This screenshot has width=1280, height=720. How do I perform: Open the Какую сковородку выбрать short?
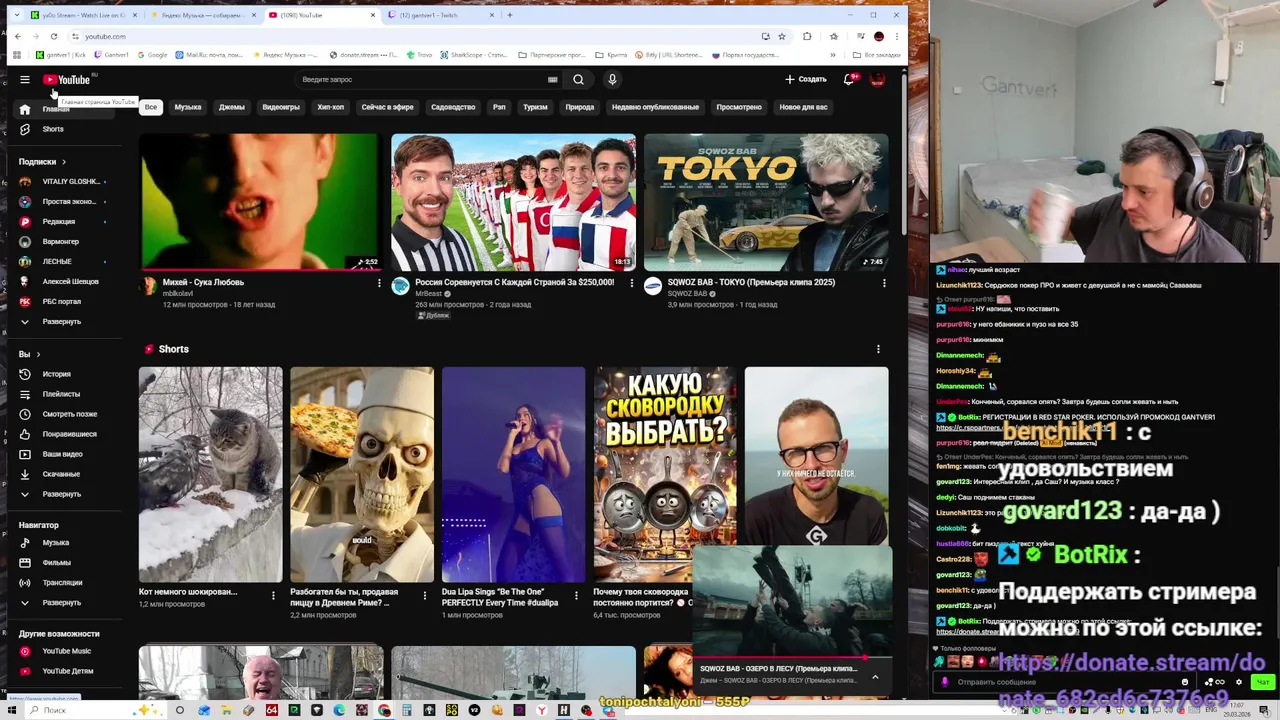[665, 474]
